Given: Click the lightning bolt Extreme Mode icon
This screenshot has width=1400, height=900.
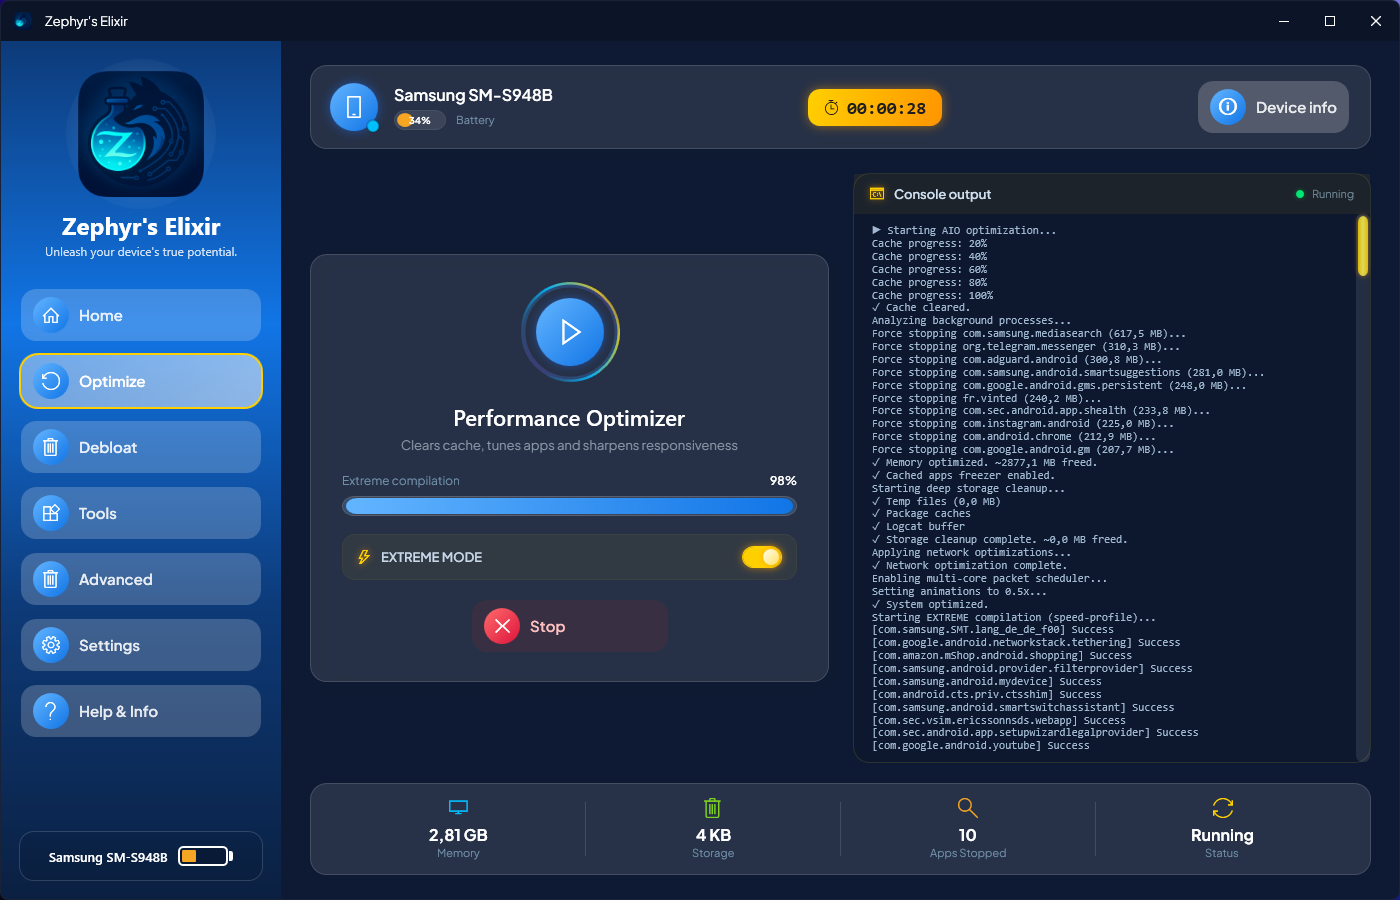Looking at the screenshot, I should 364,557.
